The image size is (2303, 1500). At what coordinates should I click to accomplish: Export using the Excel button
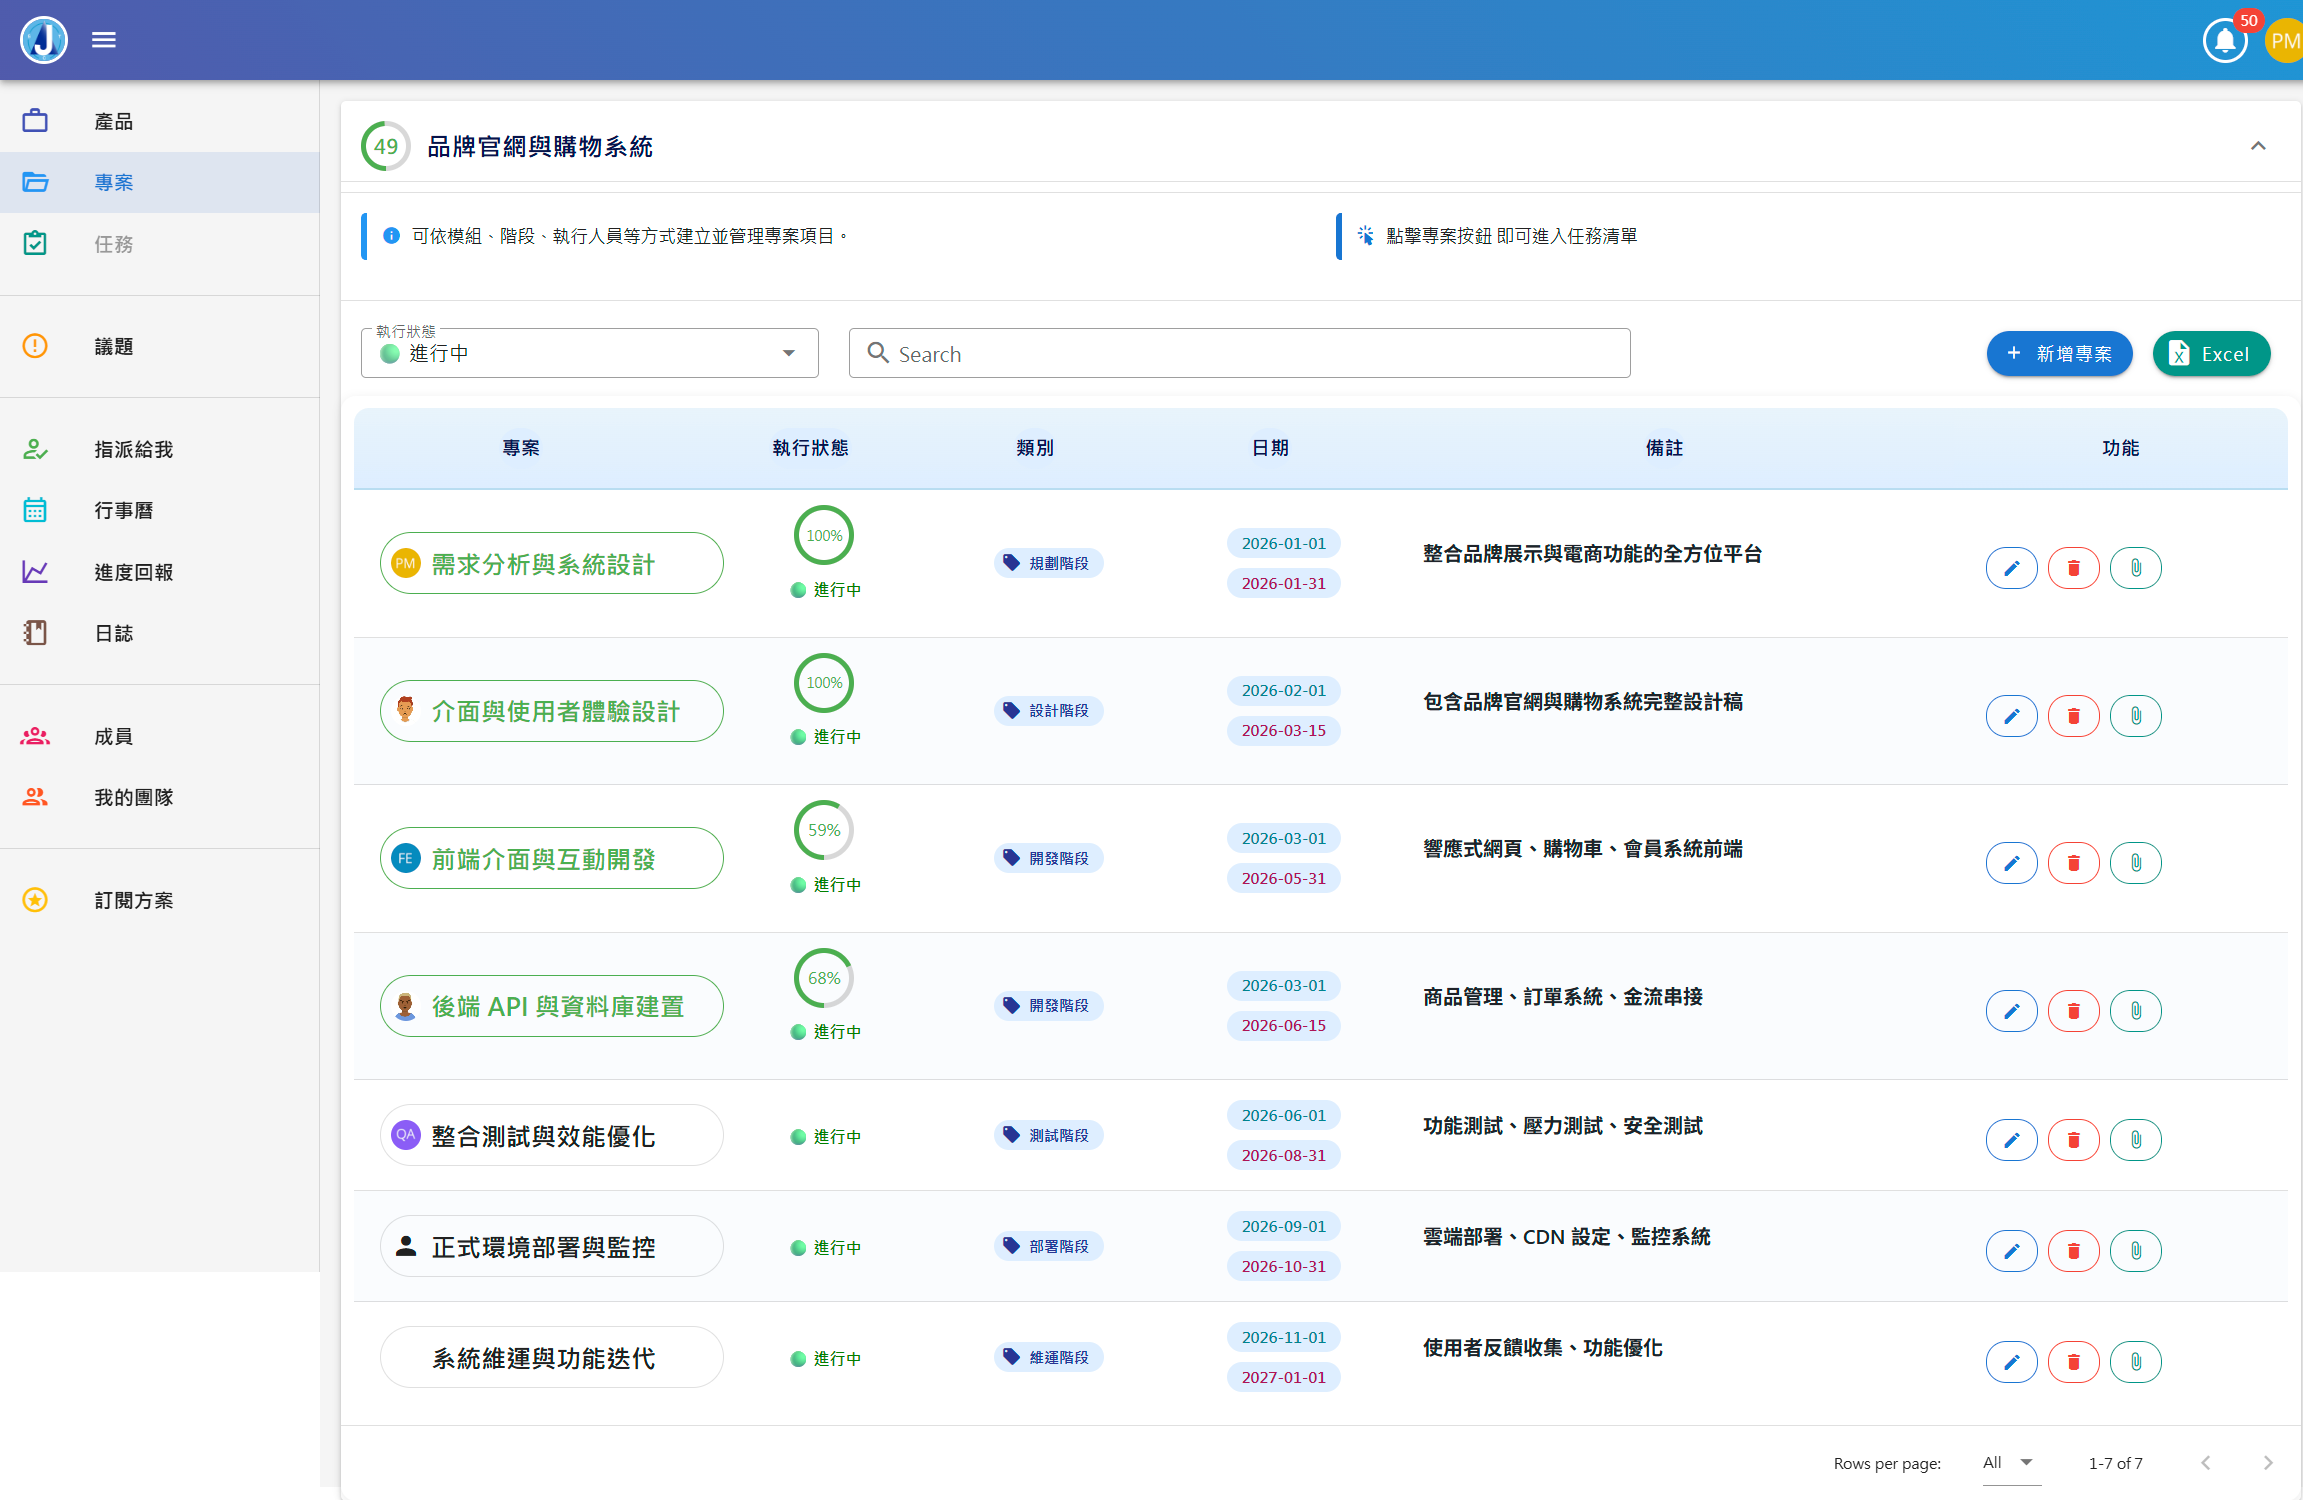click(x=2211, y=354)
